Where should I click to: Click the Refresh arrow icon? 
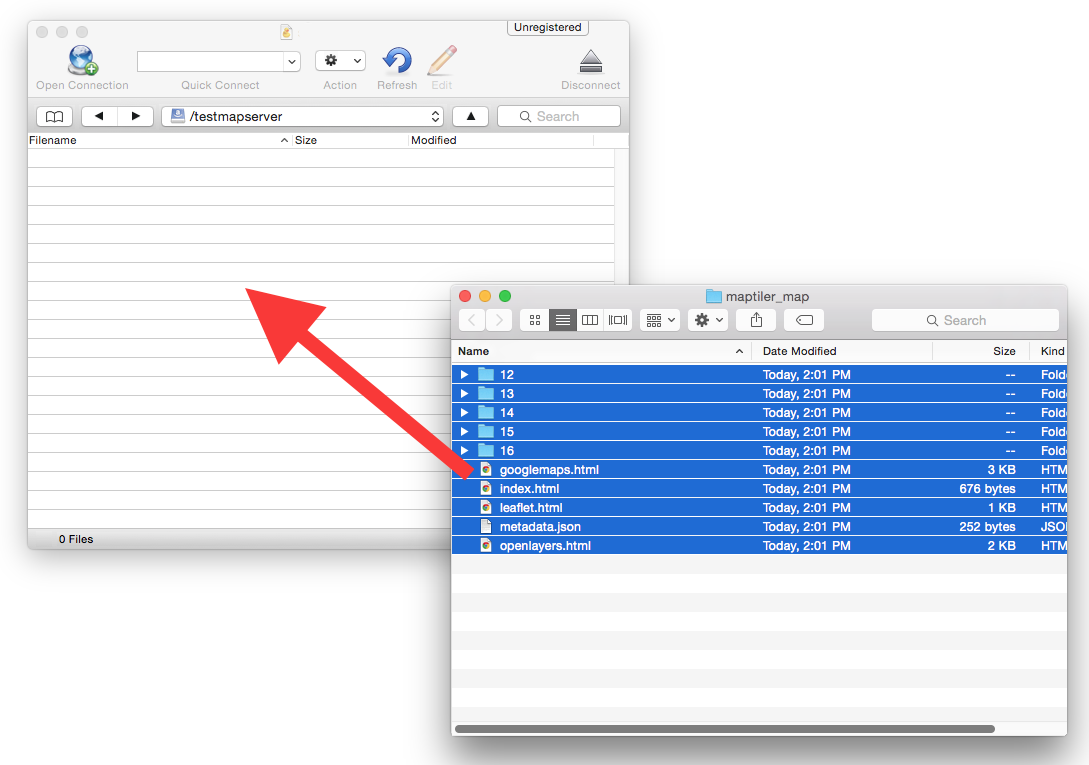pyautogui.click(x=397, y=61)
